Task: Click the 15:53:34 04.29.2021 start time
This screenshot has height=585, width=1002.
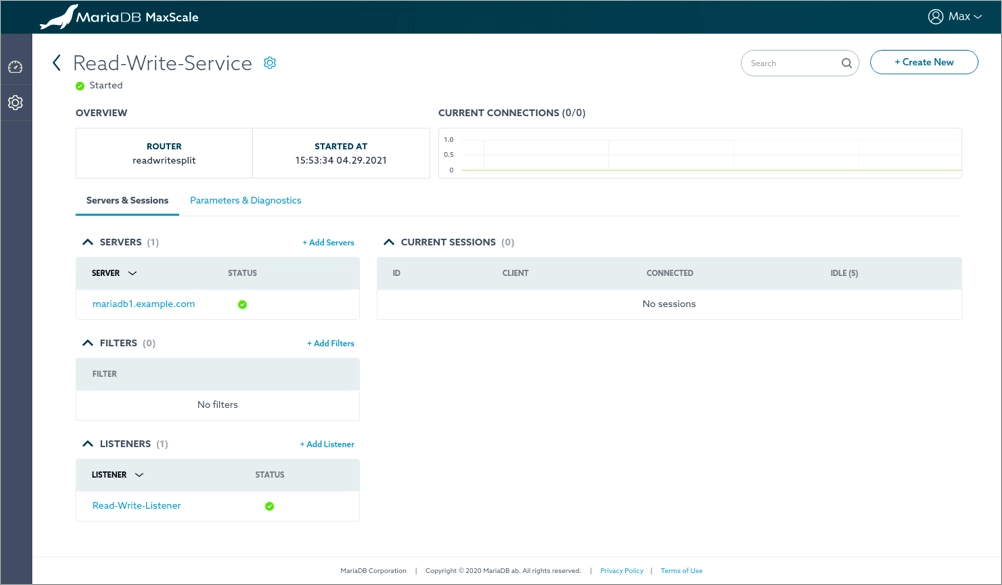Action: click(x=341, y=160)
